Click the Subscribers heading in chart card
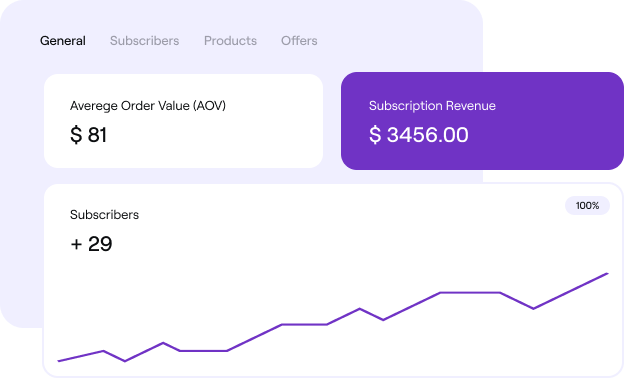624x378 pixels. (104, 215)
